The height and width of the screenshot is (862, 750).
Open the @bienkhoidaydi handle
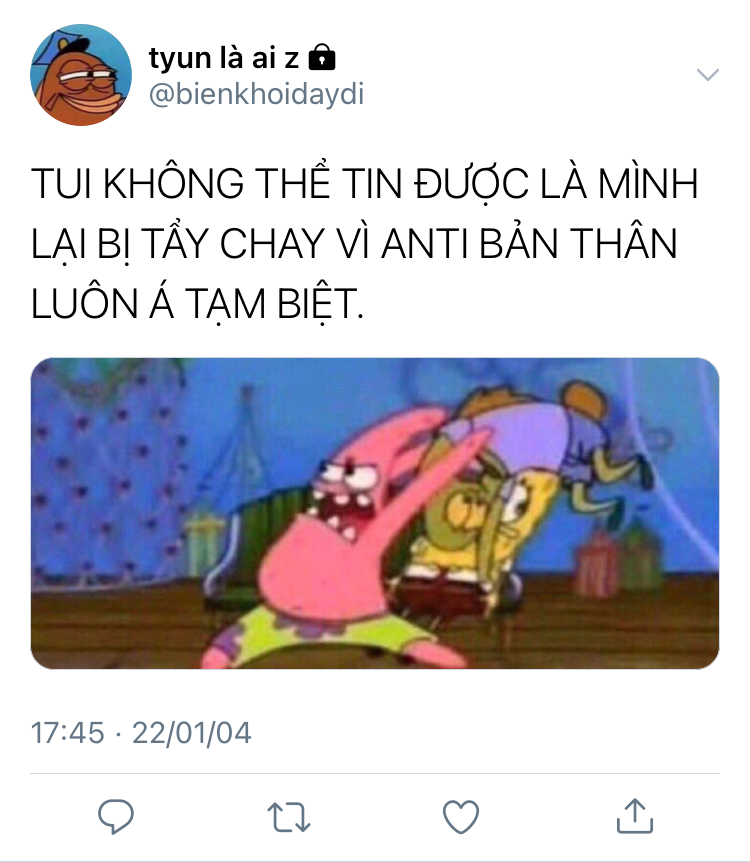(256, 93)
